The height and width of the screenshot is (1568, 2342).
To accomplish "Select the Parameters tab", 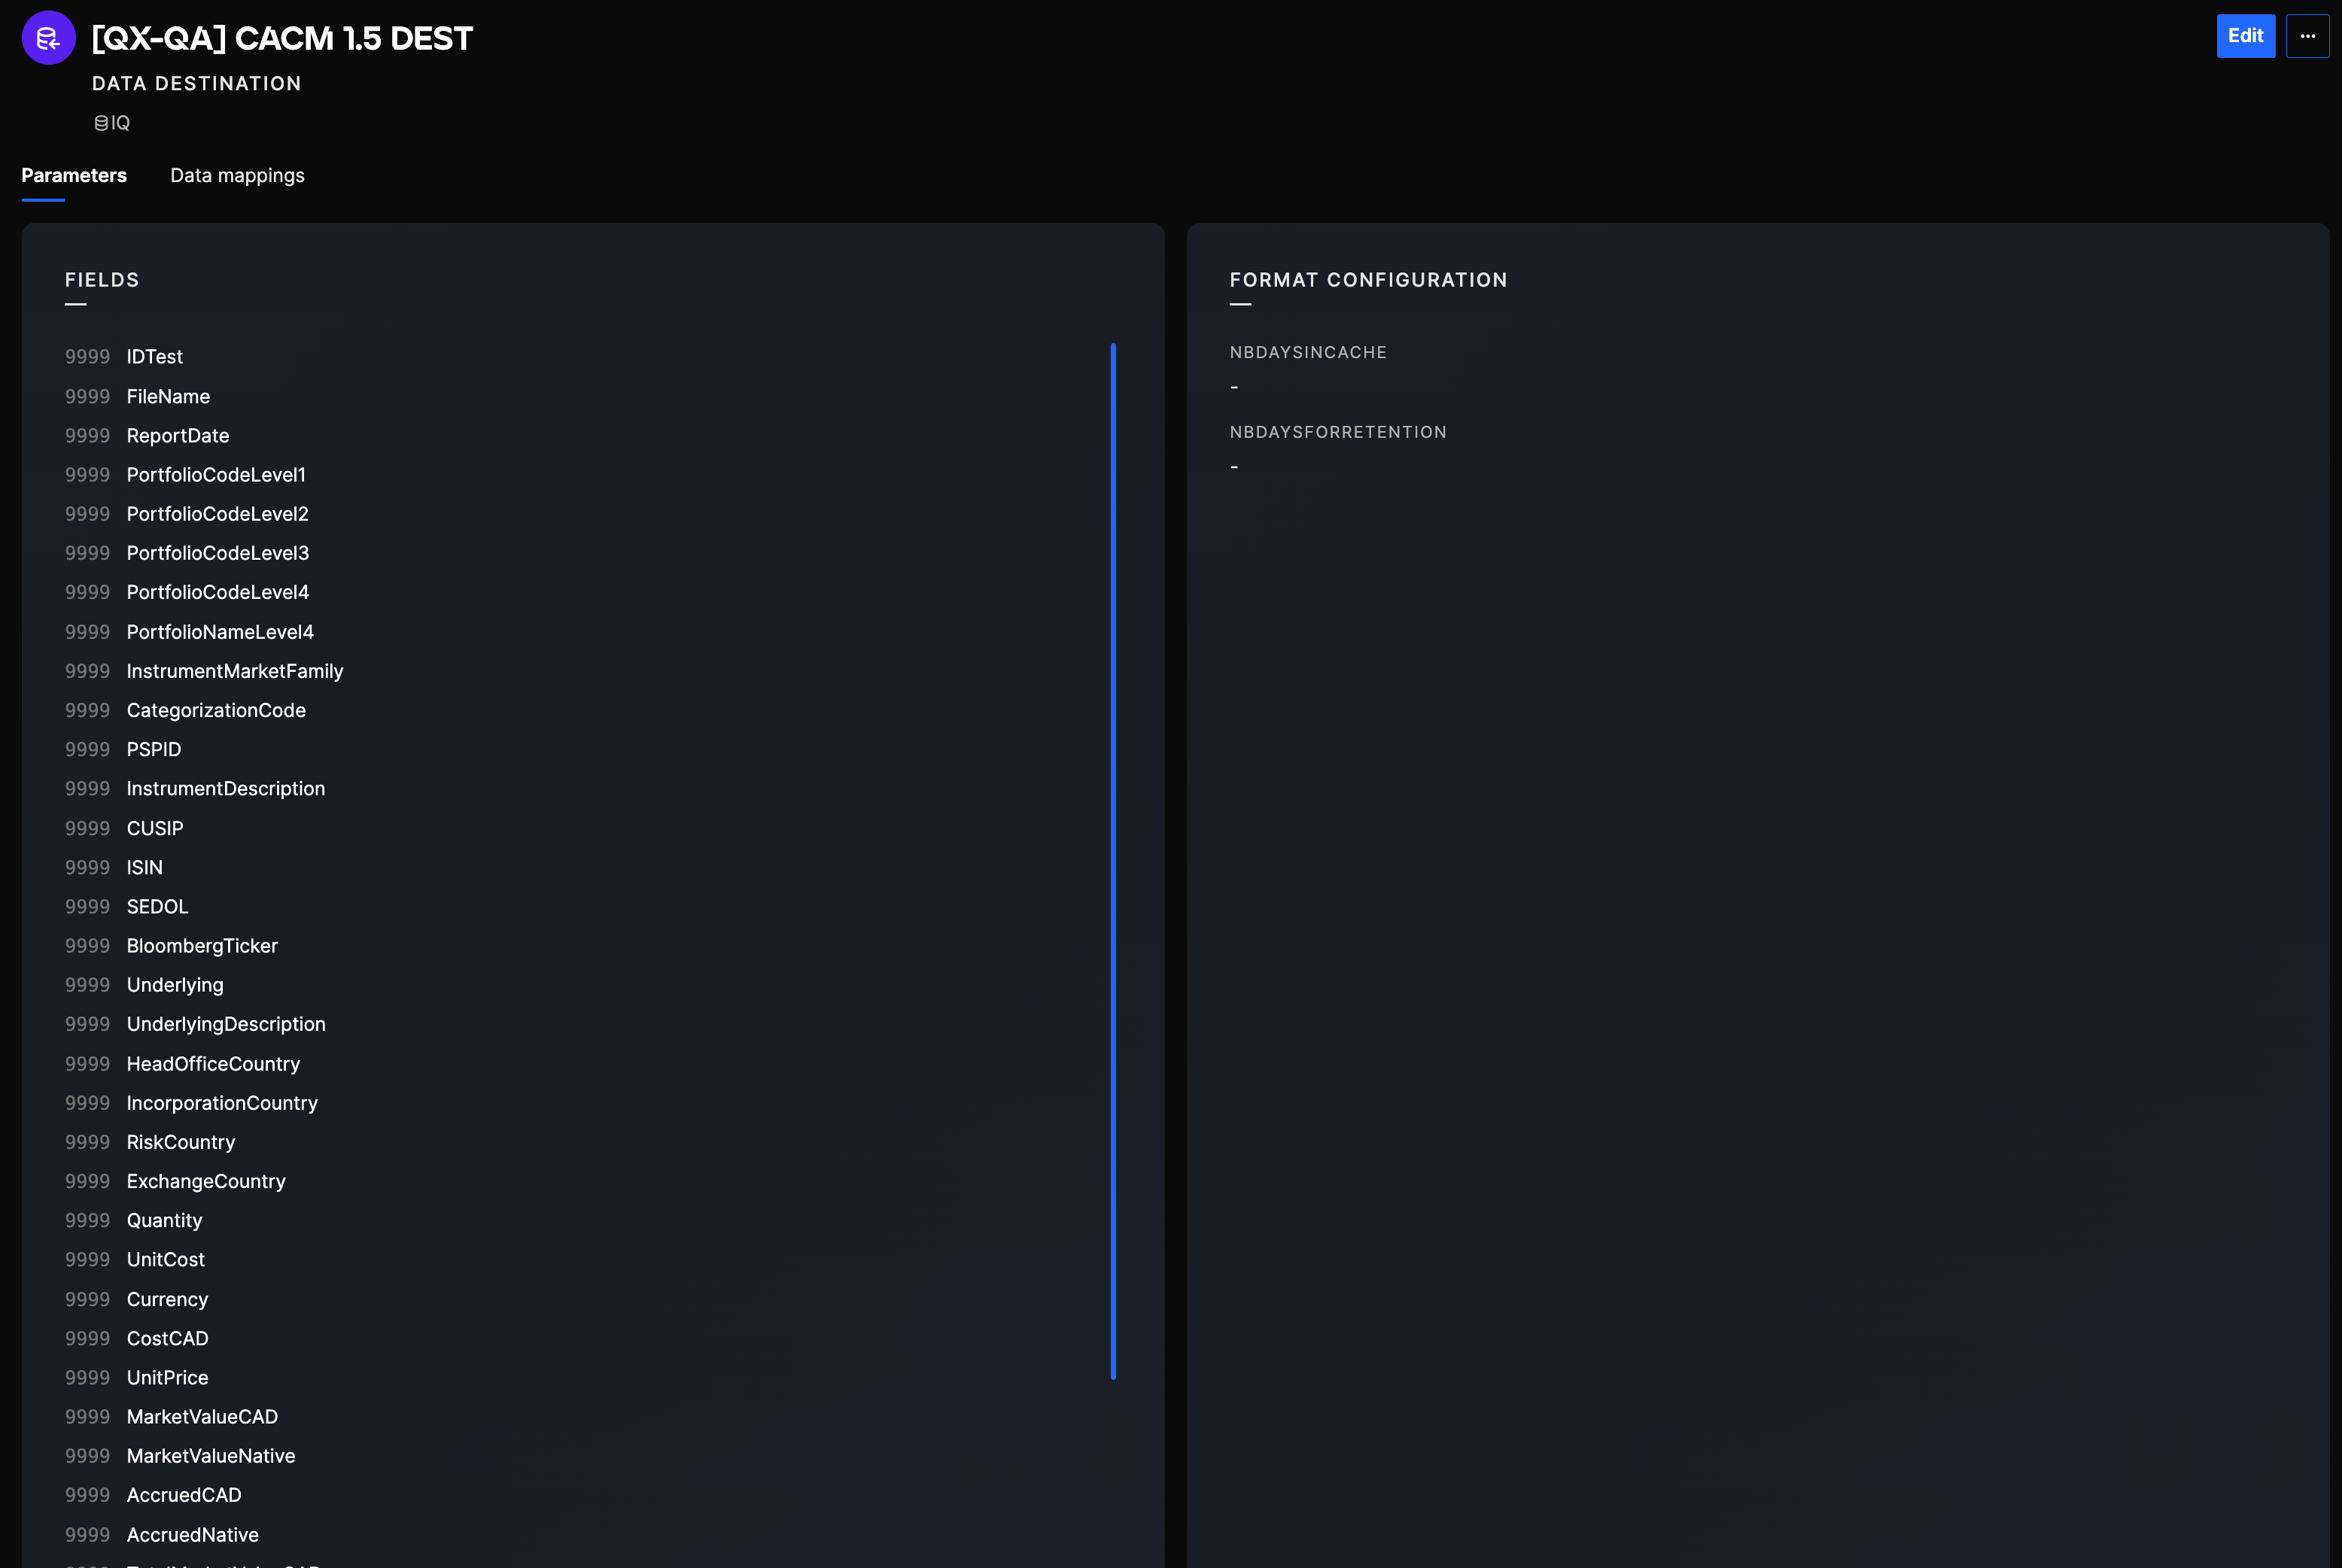I will coord(74,175).
